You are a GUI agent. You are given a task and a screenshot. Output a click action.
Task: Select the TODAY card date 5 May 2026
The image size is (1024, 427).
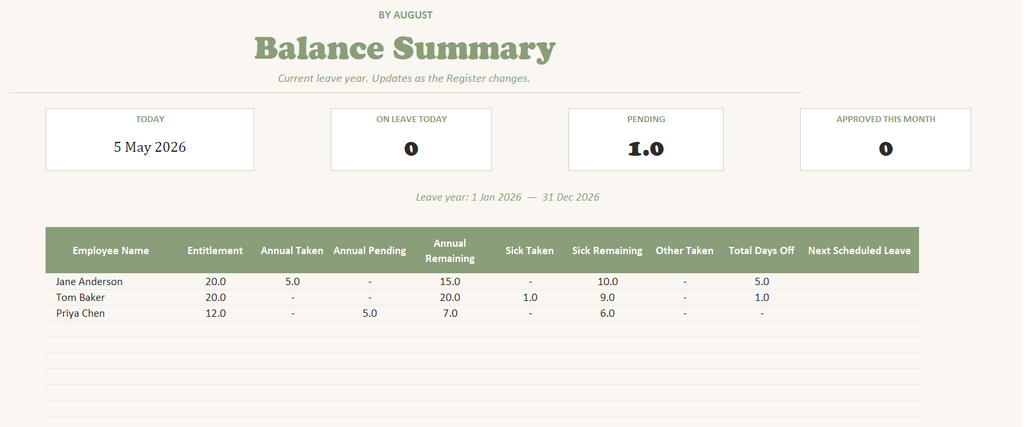click(150, 148)
